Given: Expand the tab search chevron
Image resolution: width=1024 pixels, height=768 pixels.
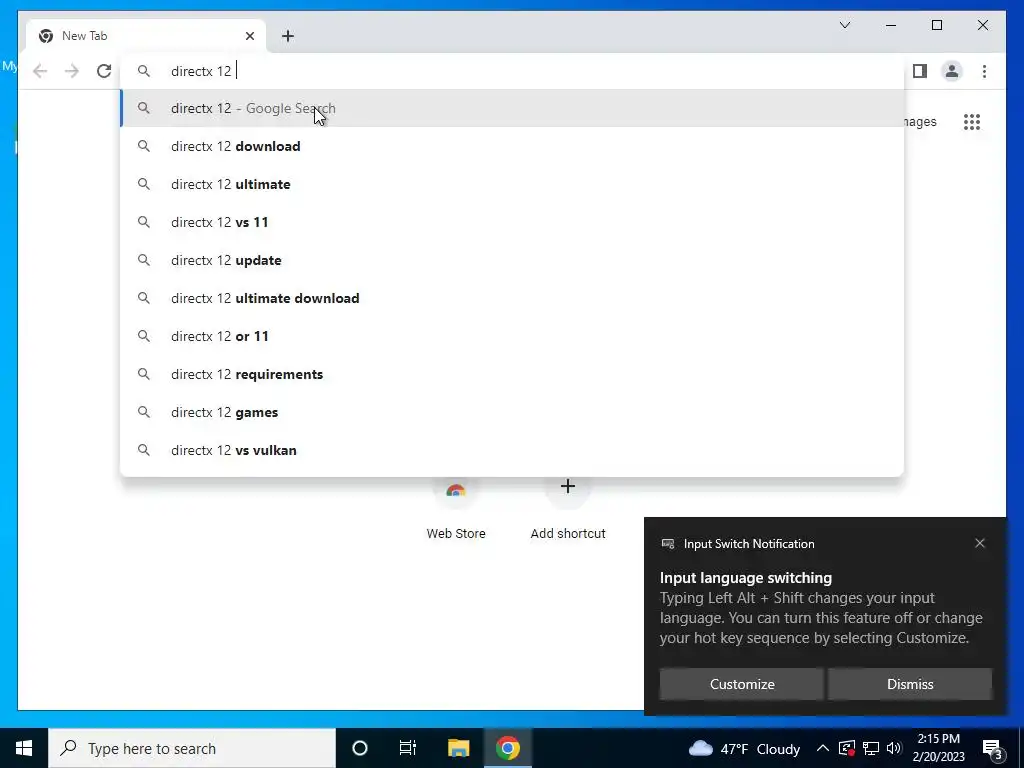Looking at the screenshot, I should pos(844,25).
